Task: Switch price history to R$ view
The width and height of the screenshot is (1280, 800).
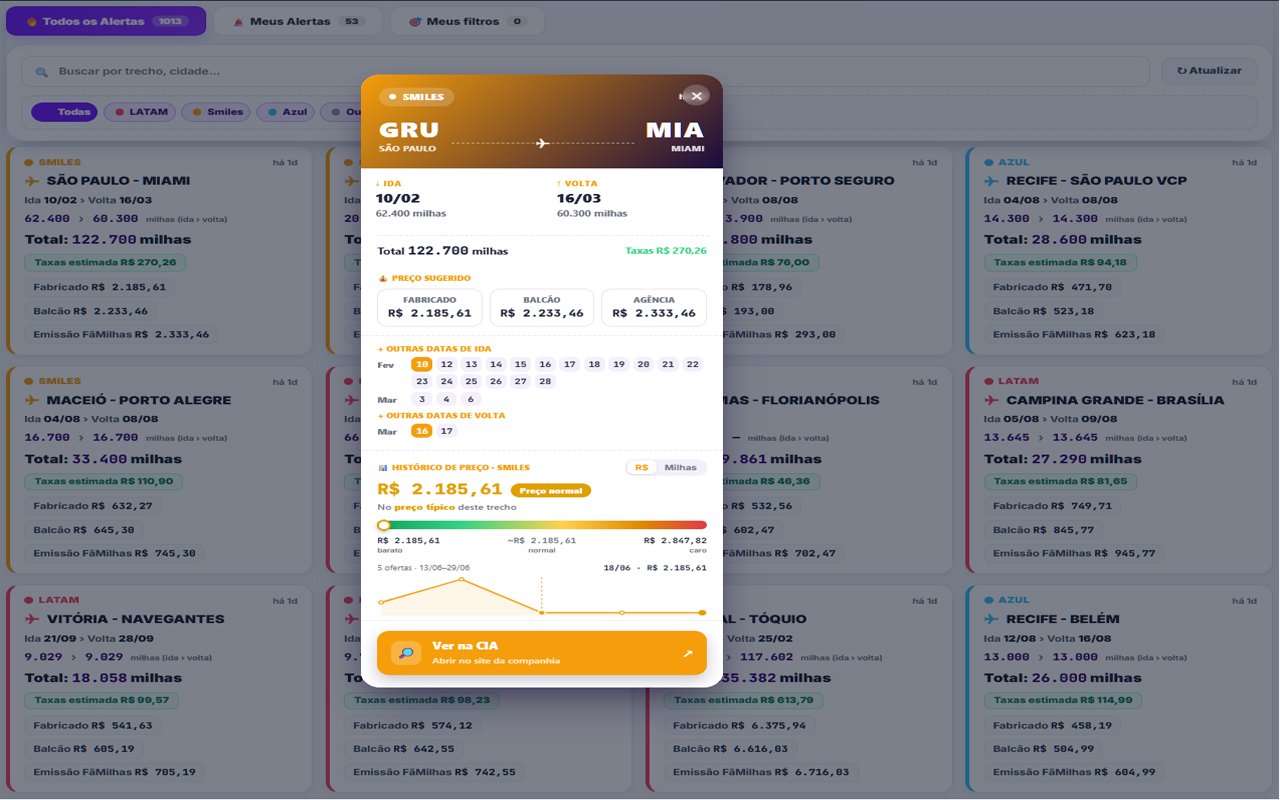Action: (641, 468)
